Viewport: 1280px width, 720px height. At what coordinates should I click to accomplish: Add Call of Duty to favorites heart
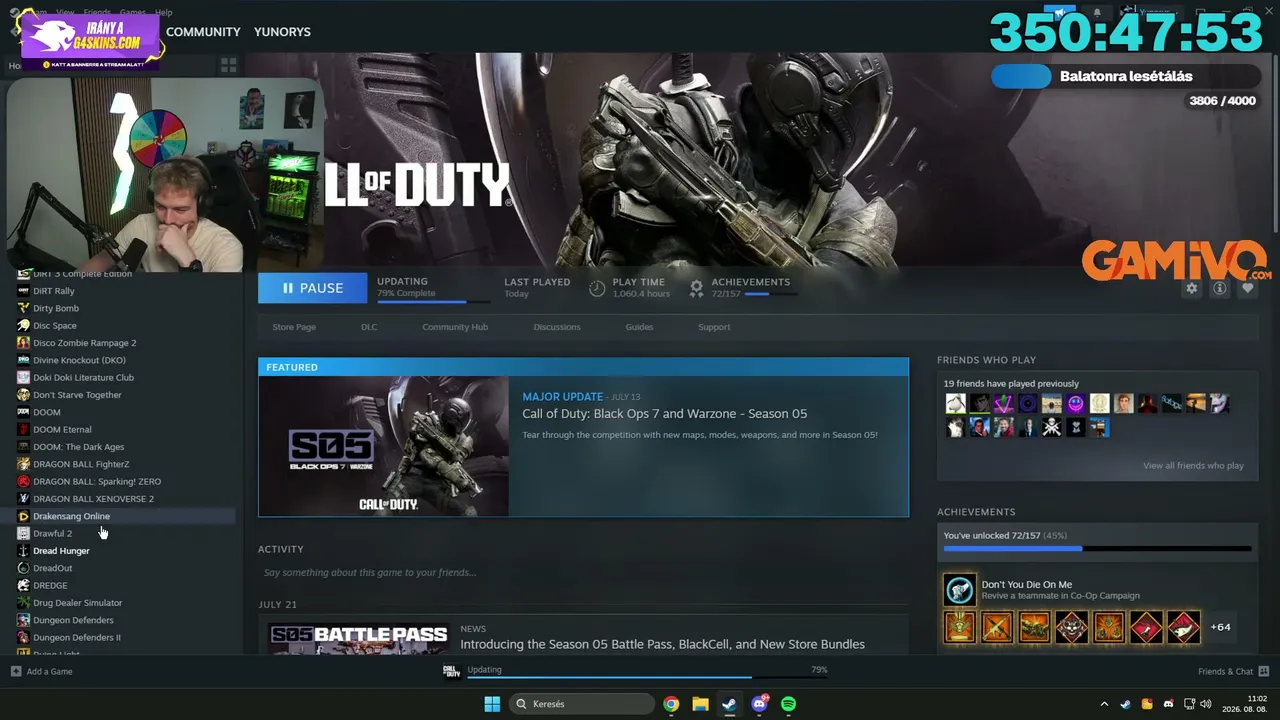point(1247,288)
